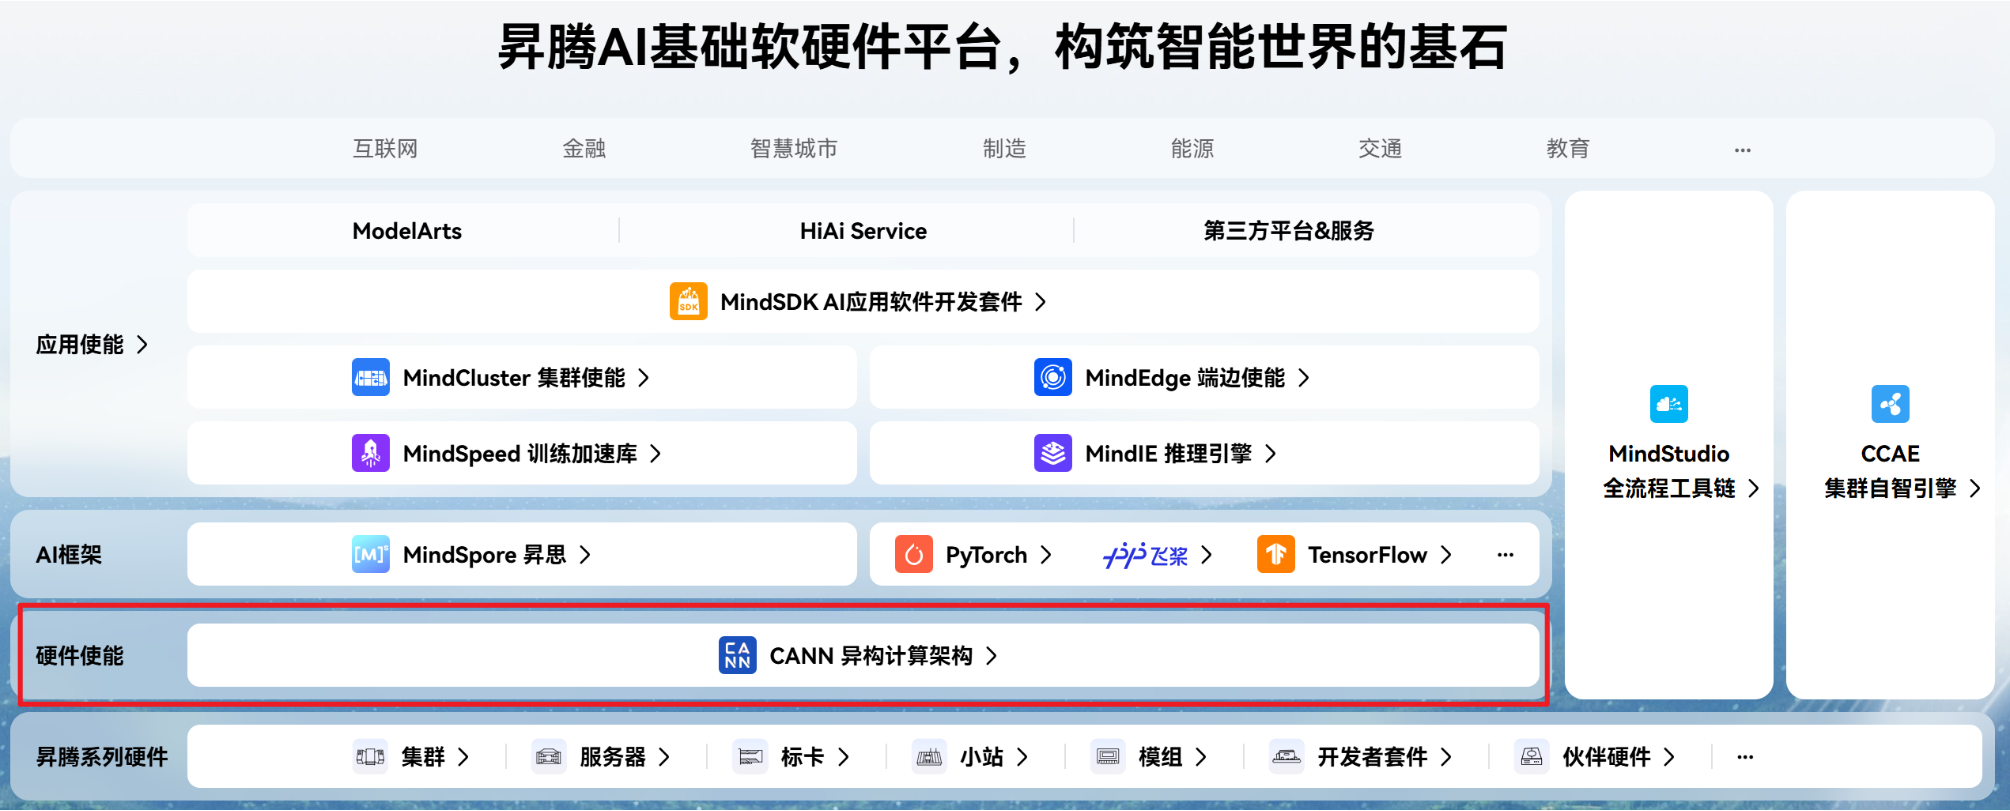Screen dimensions: 2010x811
Task: Click the more AI frameworks ellipsis
Action: [x=1505, y=555]
